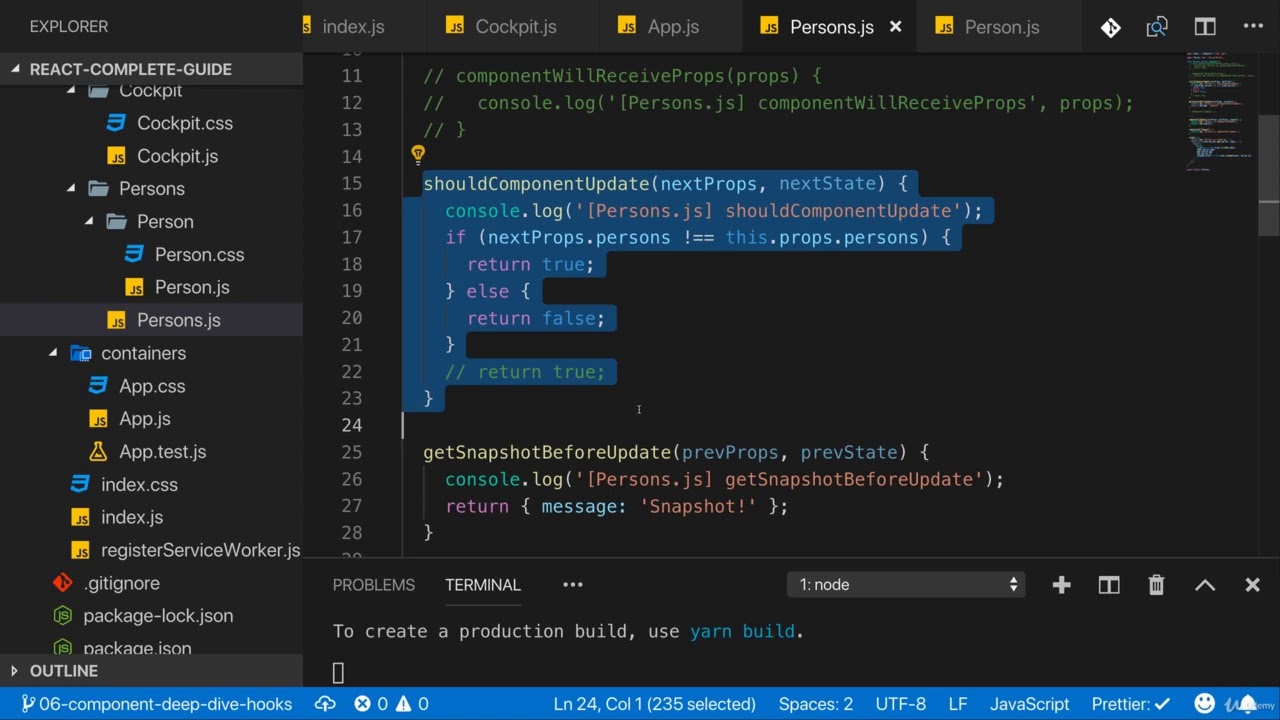Collapse the containers folder

tap(53, 353)
